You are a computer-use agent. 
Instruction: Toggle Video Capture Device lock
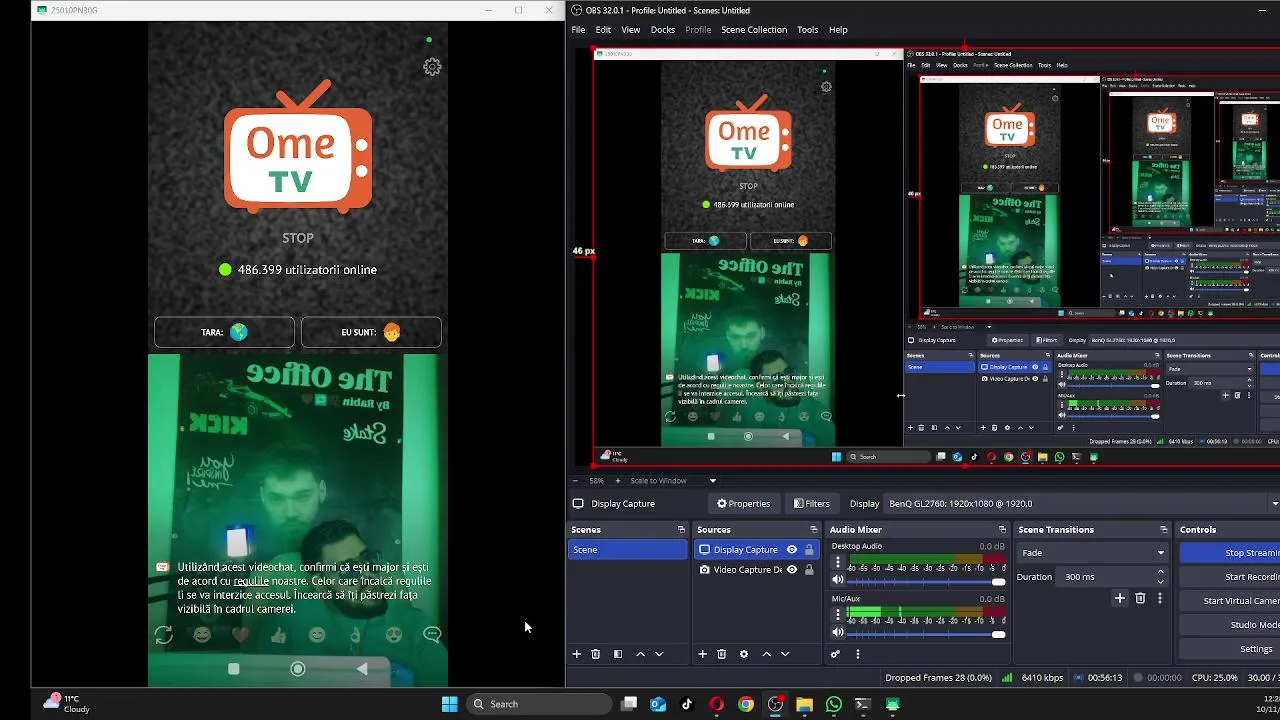point(809,570)
